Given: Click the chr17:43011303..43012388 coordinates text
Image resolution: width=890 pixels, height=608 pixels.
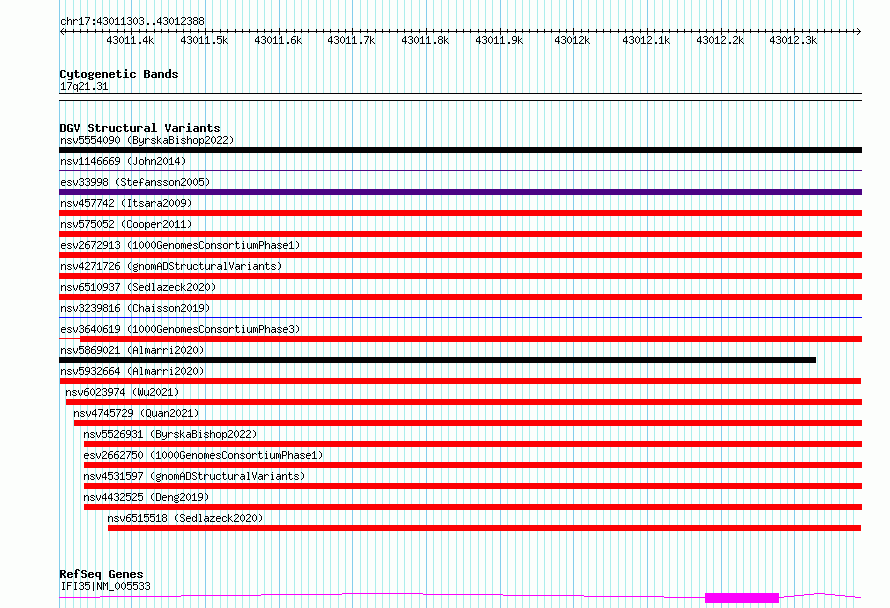Looking at the screenshot, I should pos(132,22).
